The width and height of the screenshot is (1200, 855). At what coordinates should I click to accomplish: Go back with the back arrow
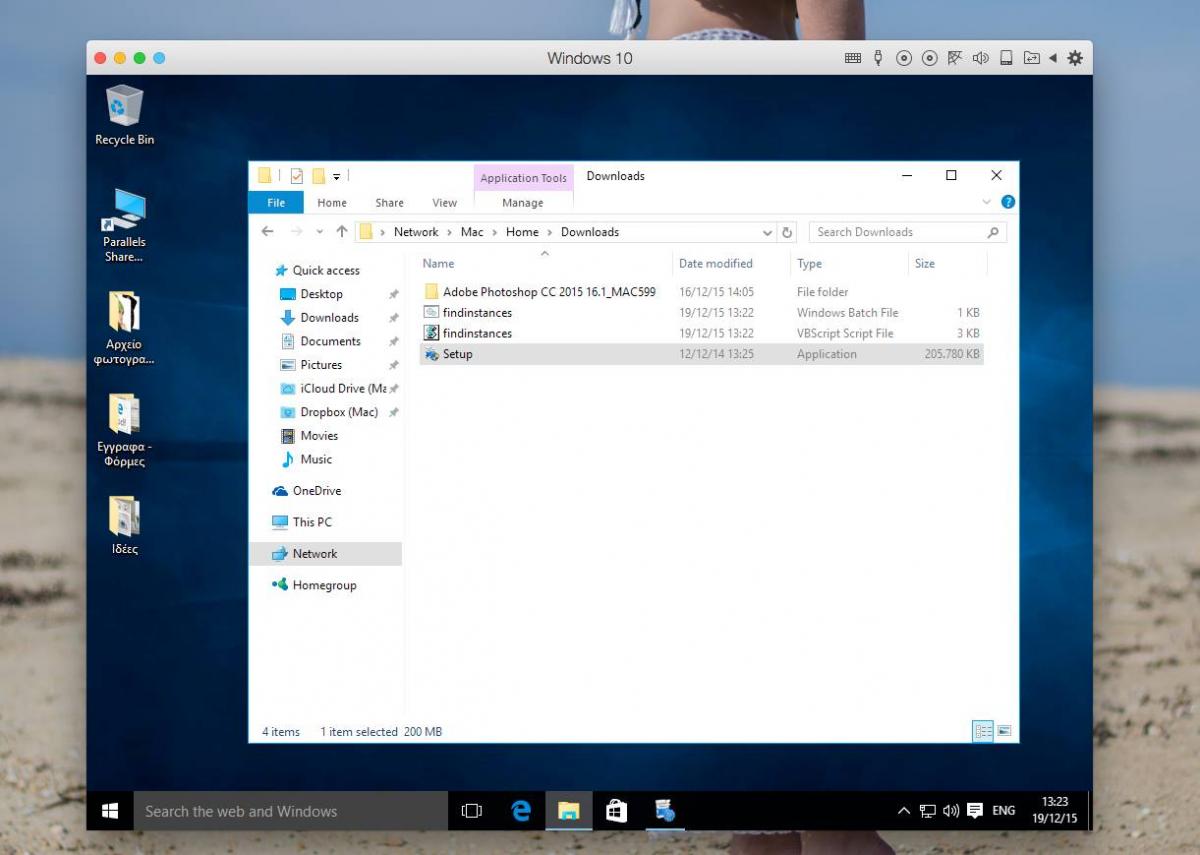267,232
